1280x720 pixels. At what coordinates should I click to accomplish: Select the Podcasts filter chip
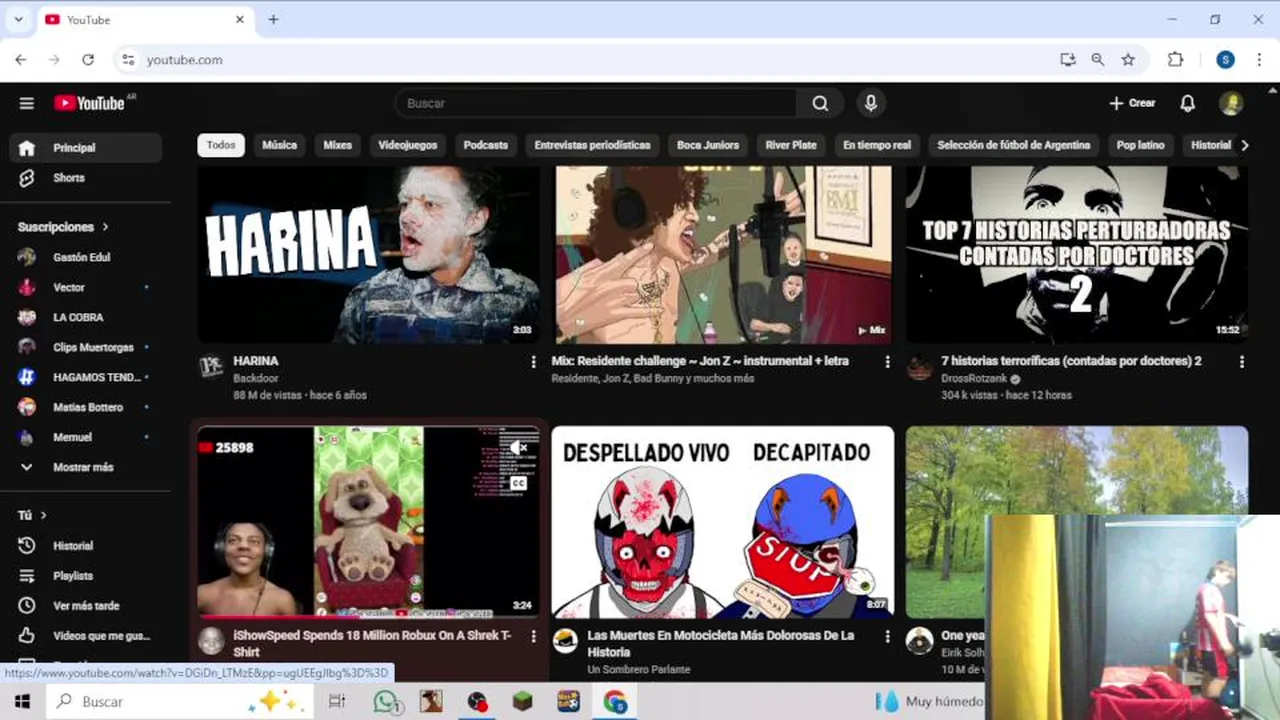pos(486,145)
